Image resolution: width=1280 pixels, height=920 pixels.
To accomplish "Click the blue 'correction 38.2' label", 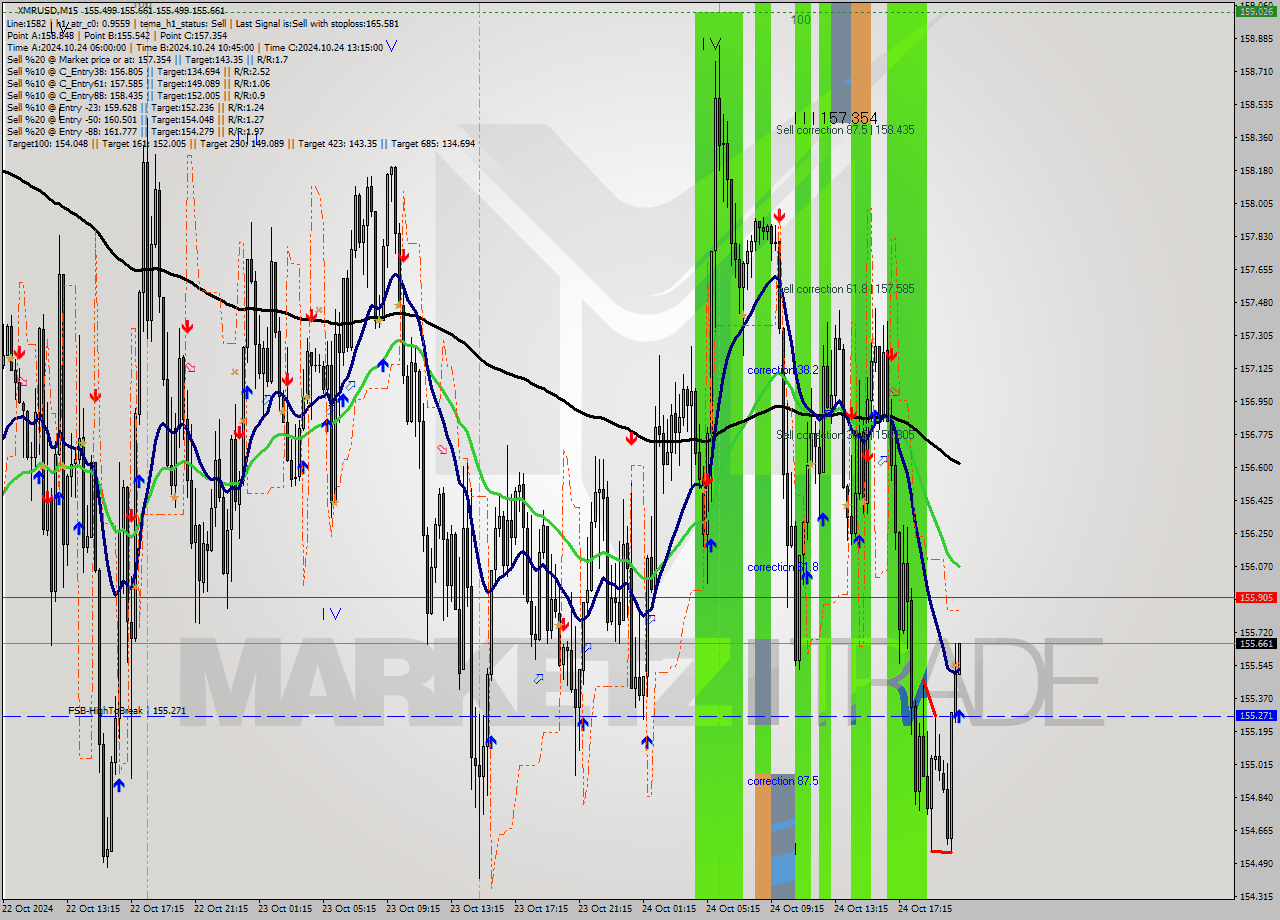I will (x=783, y=370).
